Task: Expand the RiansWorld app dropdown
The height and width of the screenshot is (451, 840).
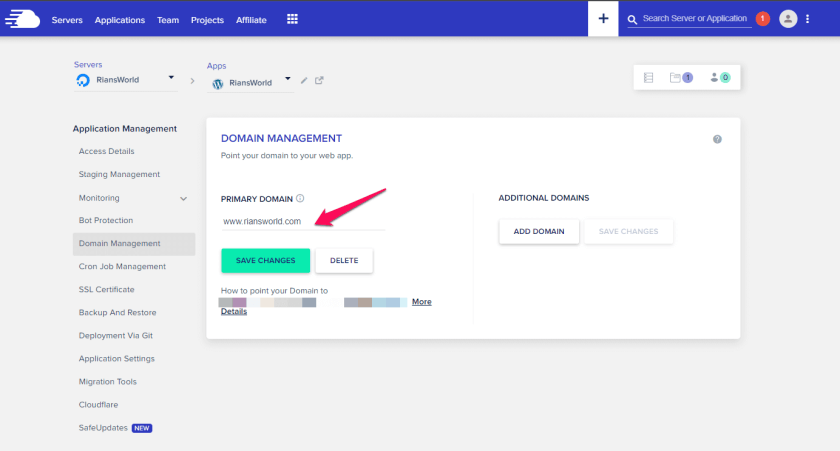Action: point(288,79)
